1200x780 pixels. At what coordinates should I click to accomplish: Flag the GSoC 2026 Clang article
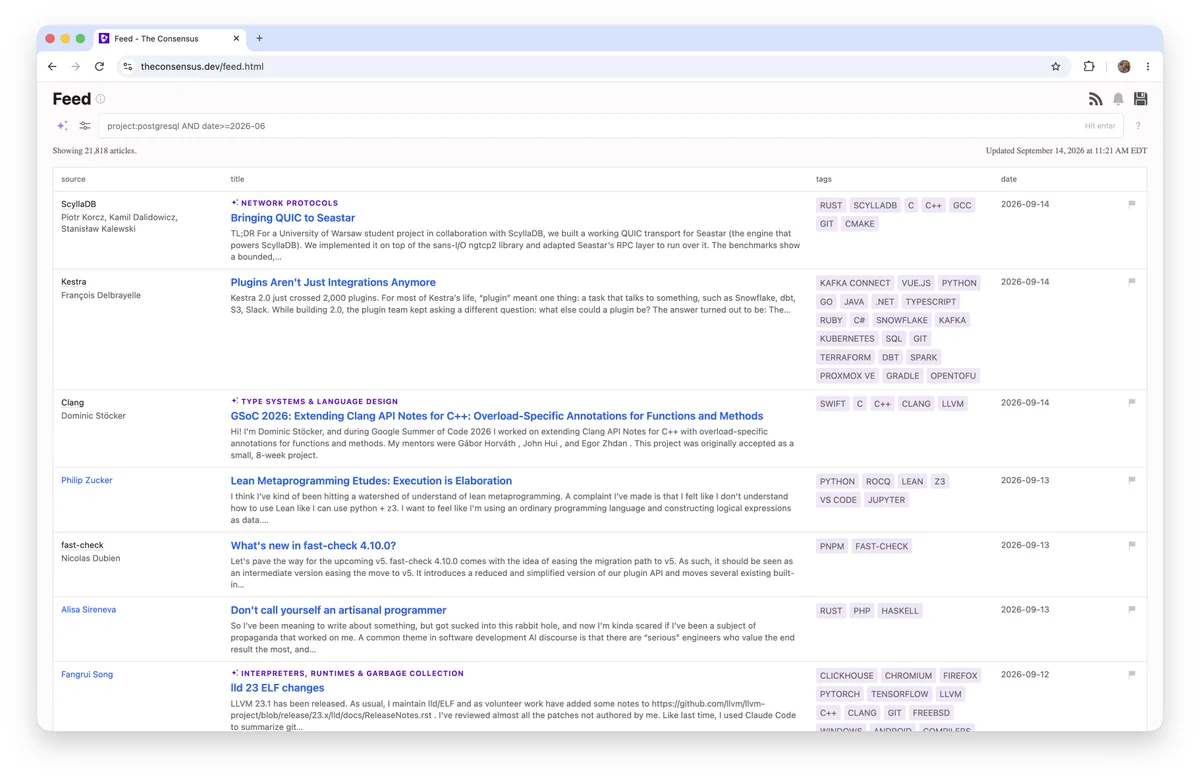1132,403
